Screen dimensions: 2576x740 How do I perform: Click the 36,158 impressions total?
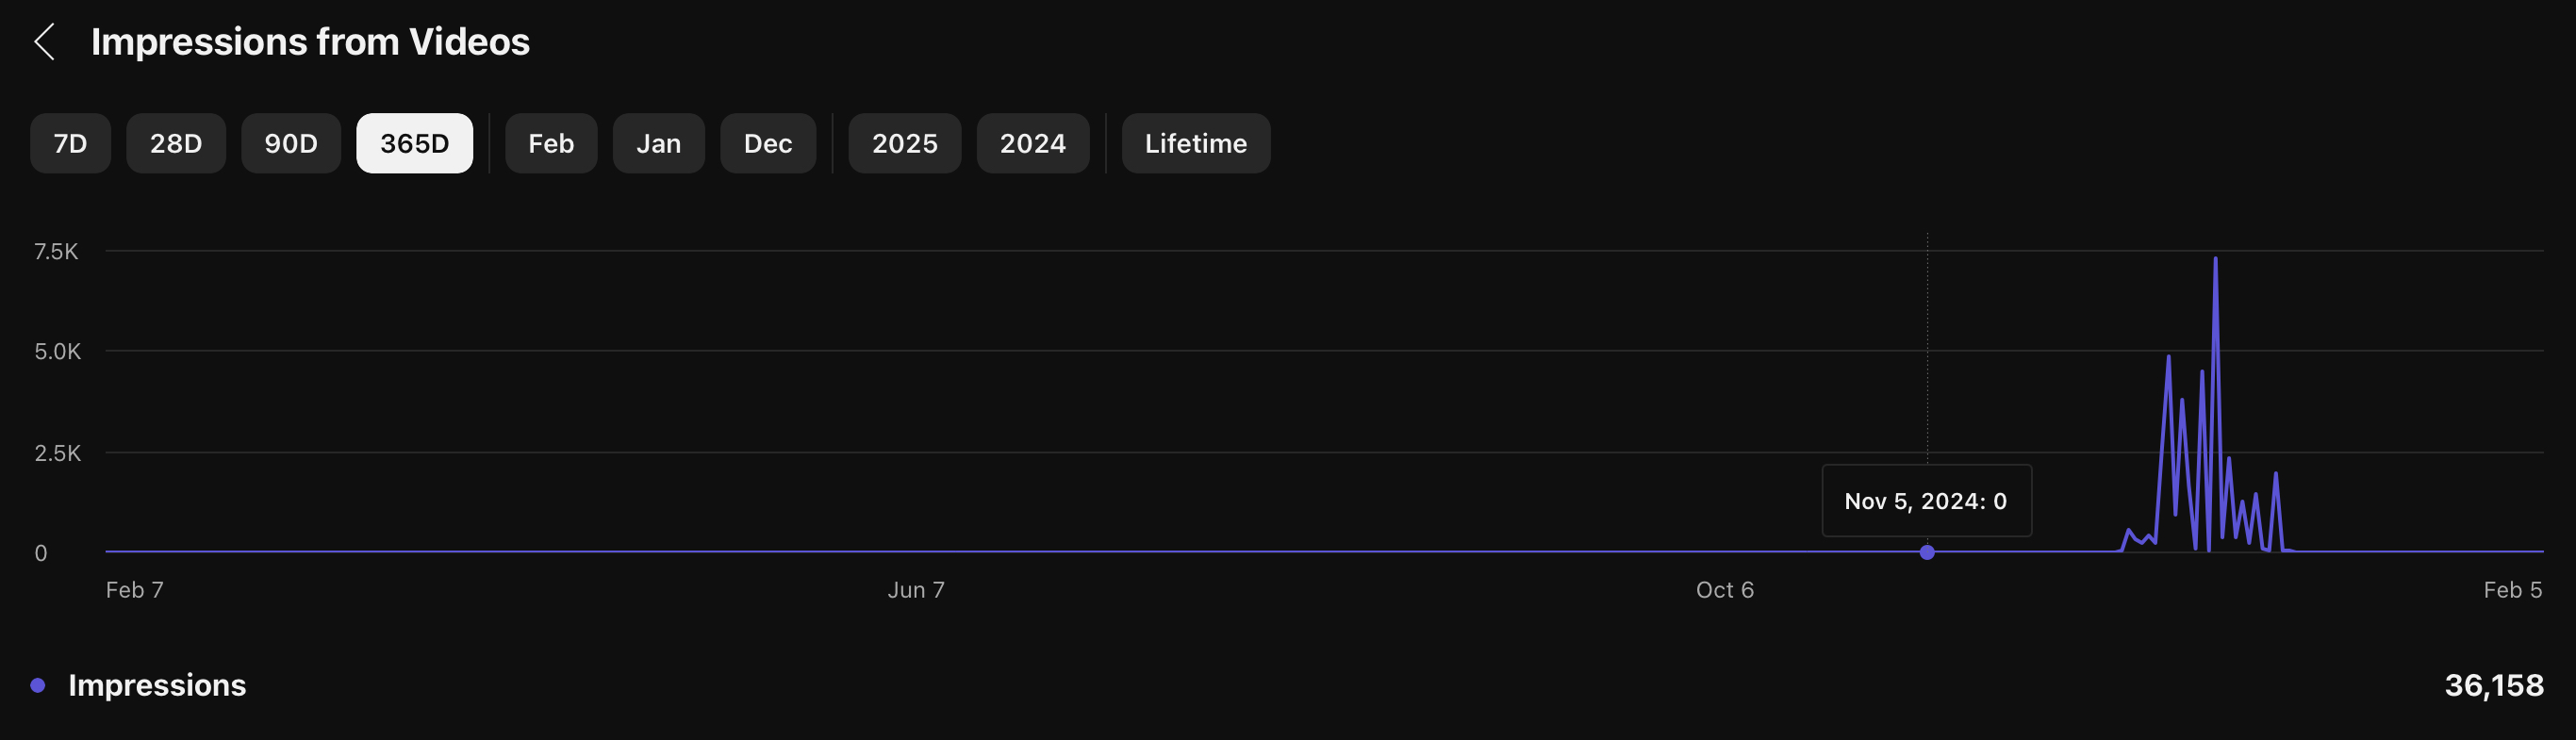coord(2493,685)
